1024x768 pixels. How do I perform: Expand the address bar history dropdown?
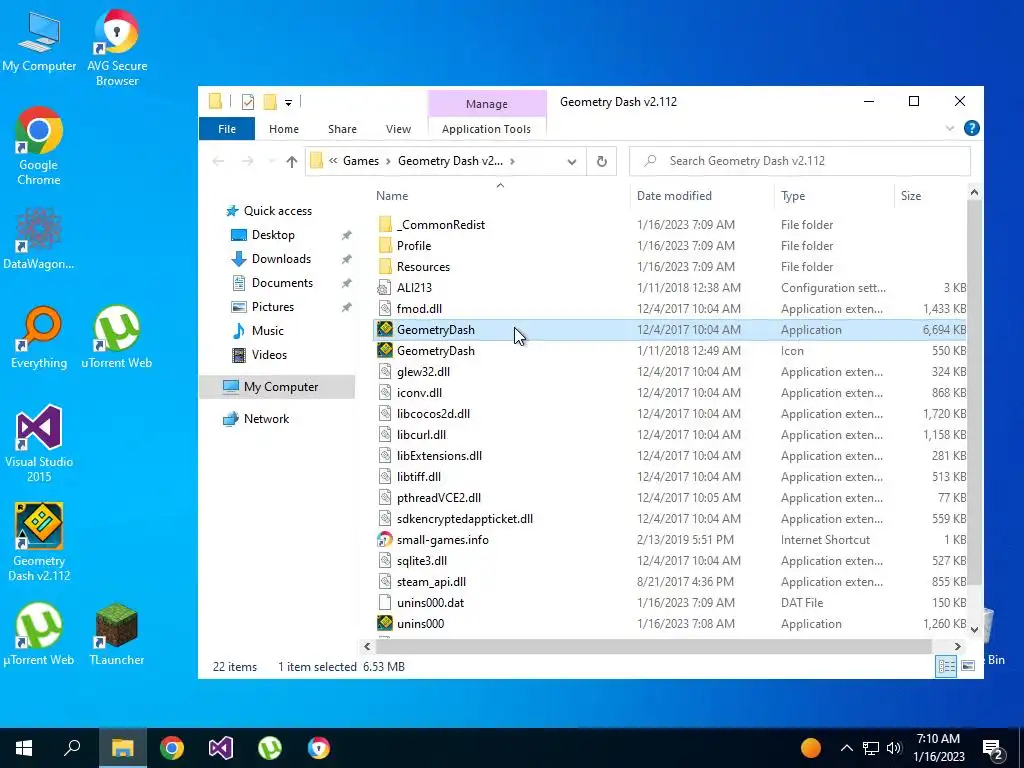pos(571,161)
